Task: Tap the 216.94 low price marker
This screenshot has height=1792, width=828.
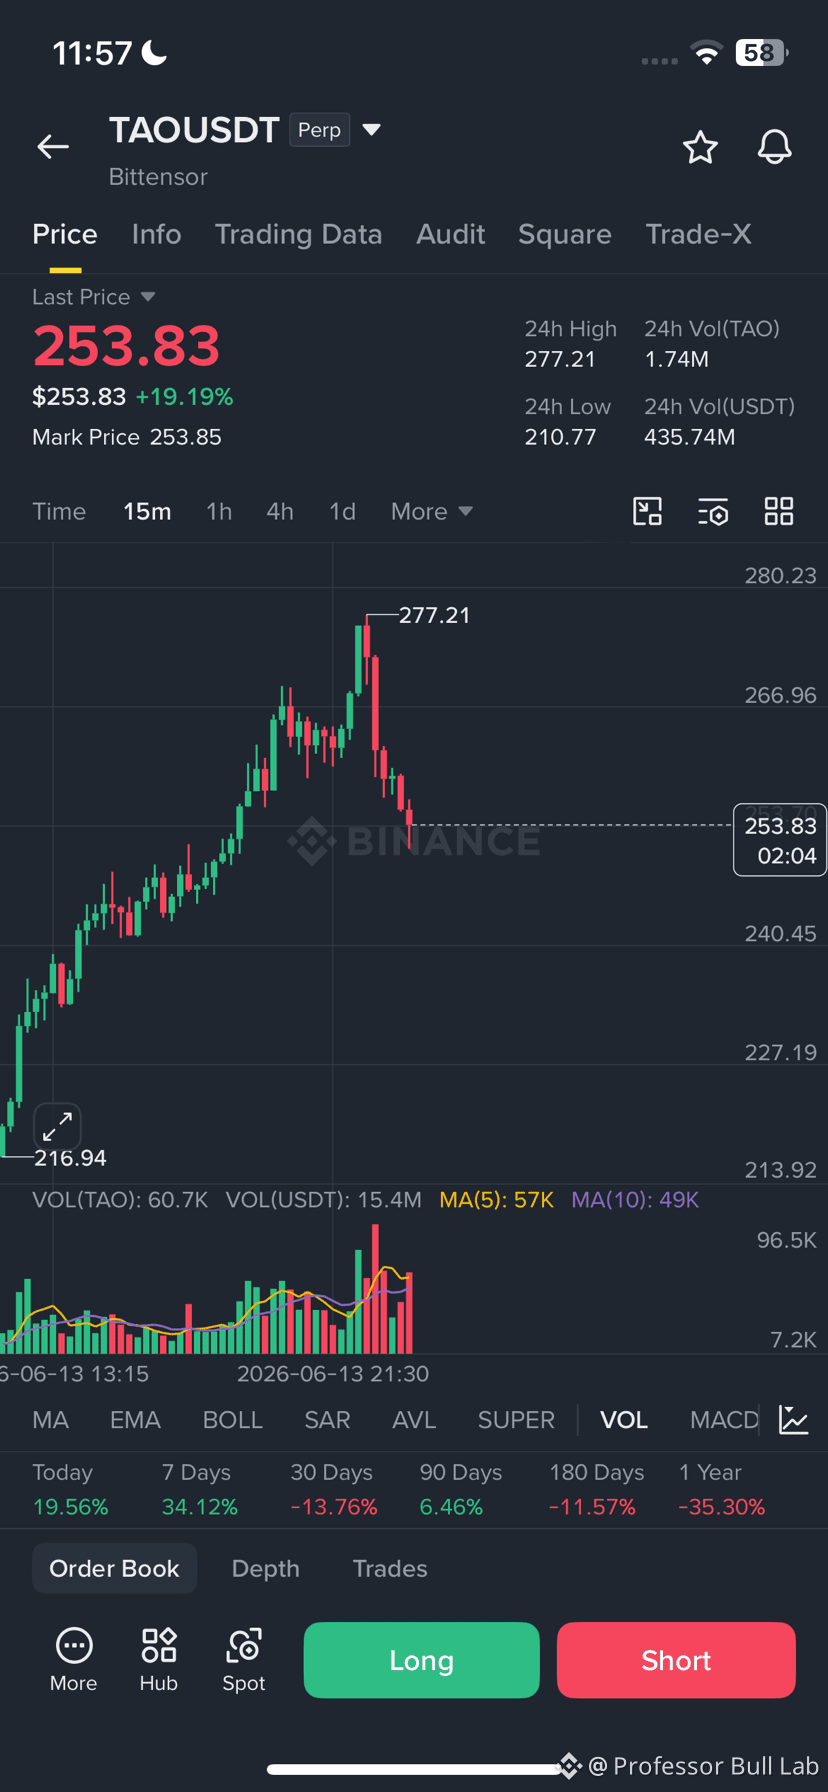Action: click(x=70, y=1158)
